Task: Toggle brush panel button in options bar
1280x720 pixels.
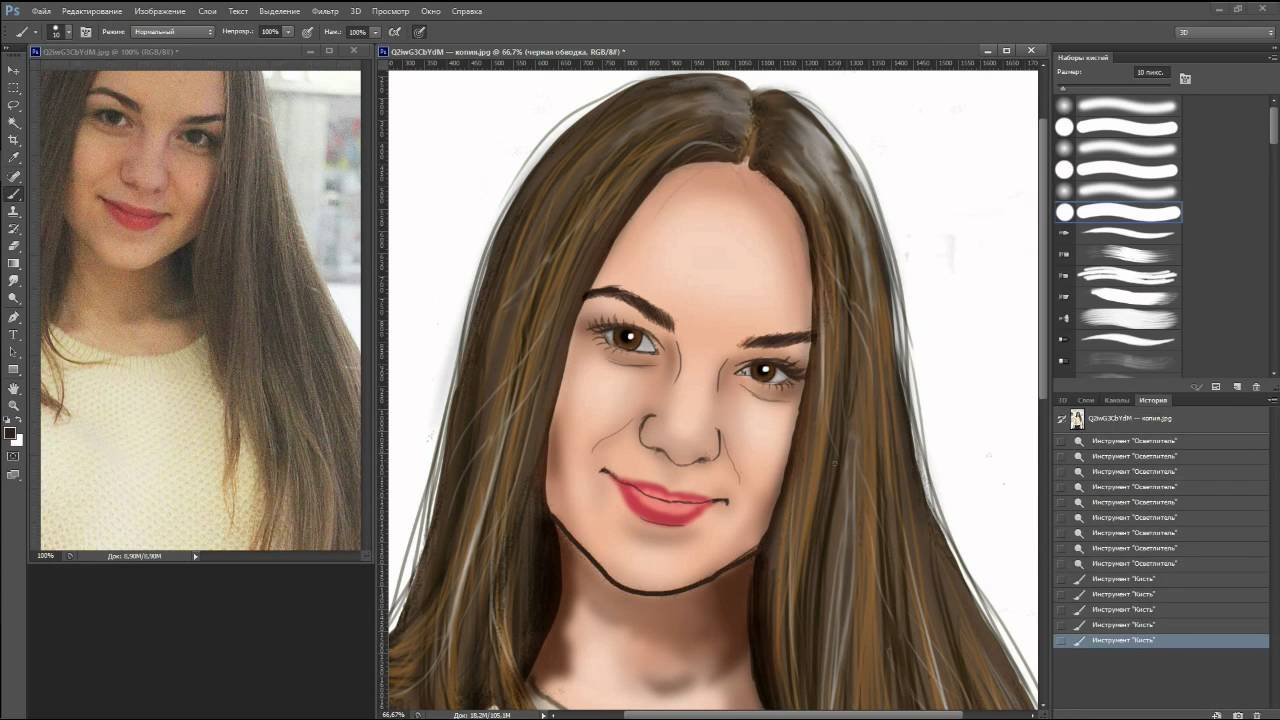Action: tap(86, 32)
